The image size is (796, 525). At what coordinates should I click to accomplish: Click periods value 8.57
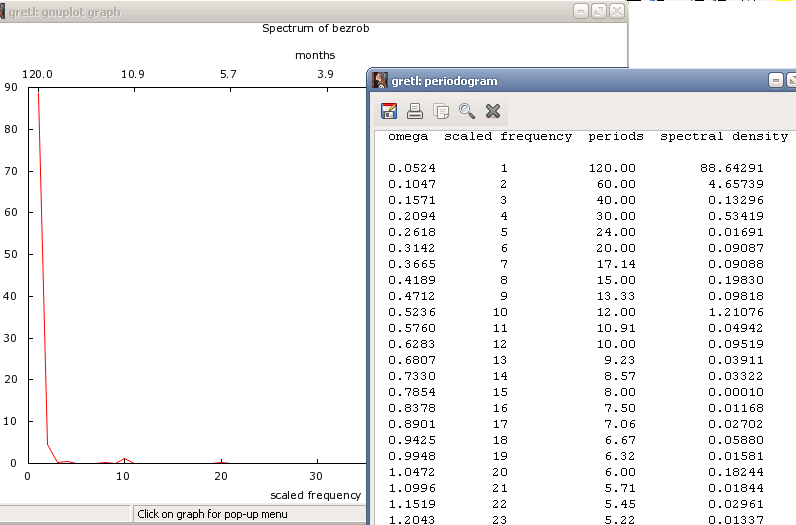pos(620,376)
